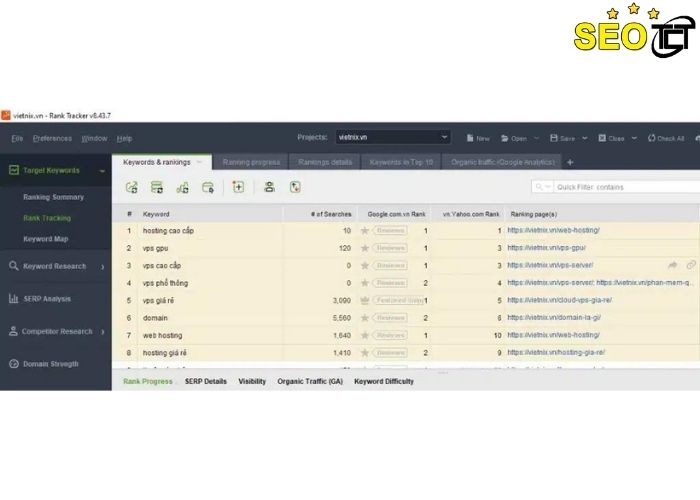
Task: Click the Save project button
Action: (x=562, y=138)
